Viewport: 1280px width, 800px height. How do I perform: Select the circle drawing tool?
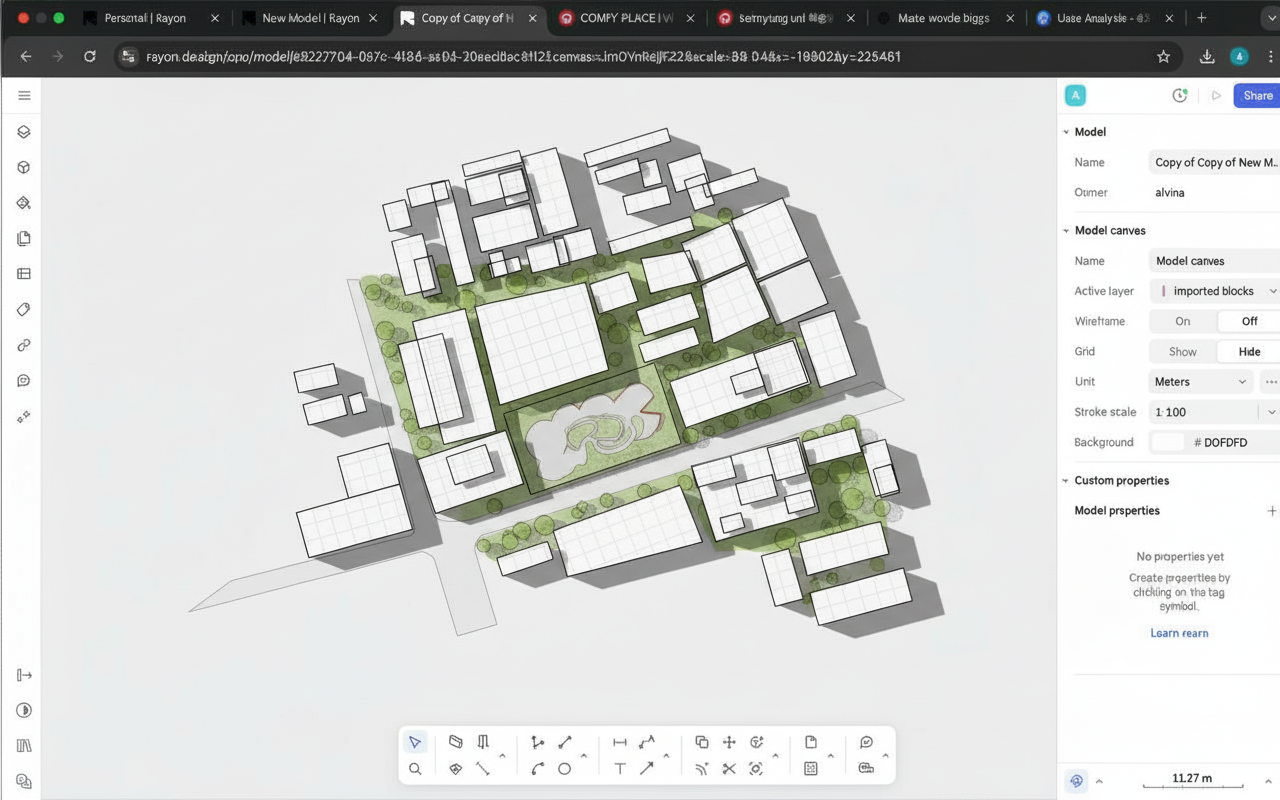pyautogui.click(x=565, y=768)
